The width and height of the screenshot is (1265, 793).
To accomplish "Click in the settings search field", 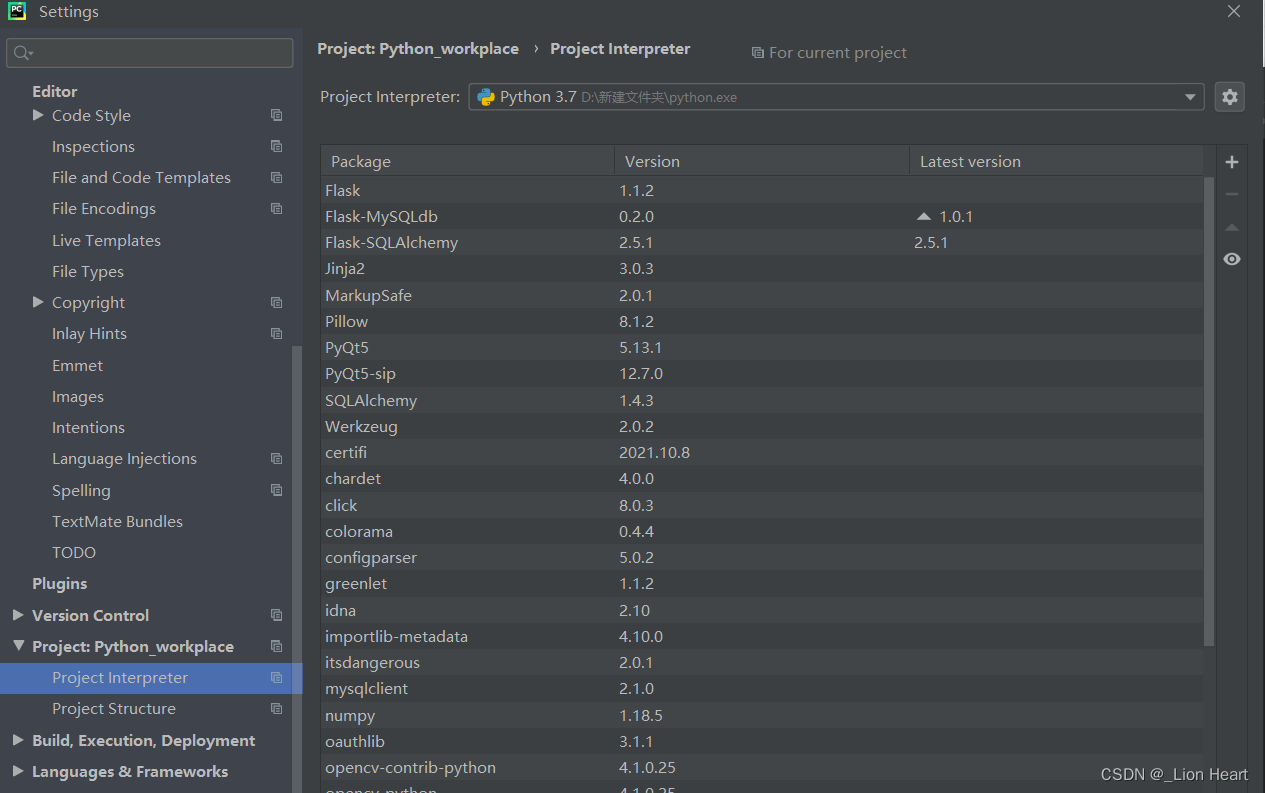I will [150, 53].
